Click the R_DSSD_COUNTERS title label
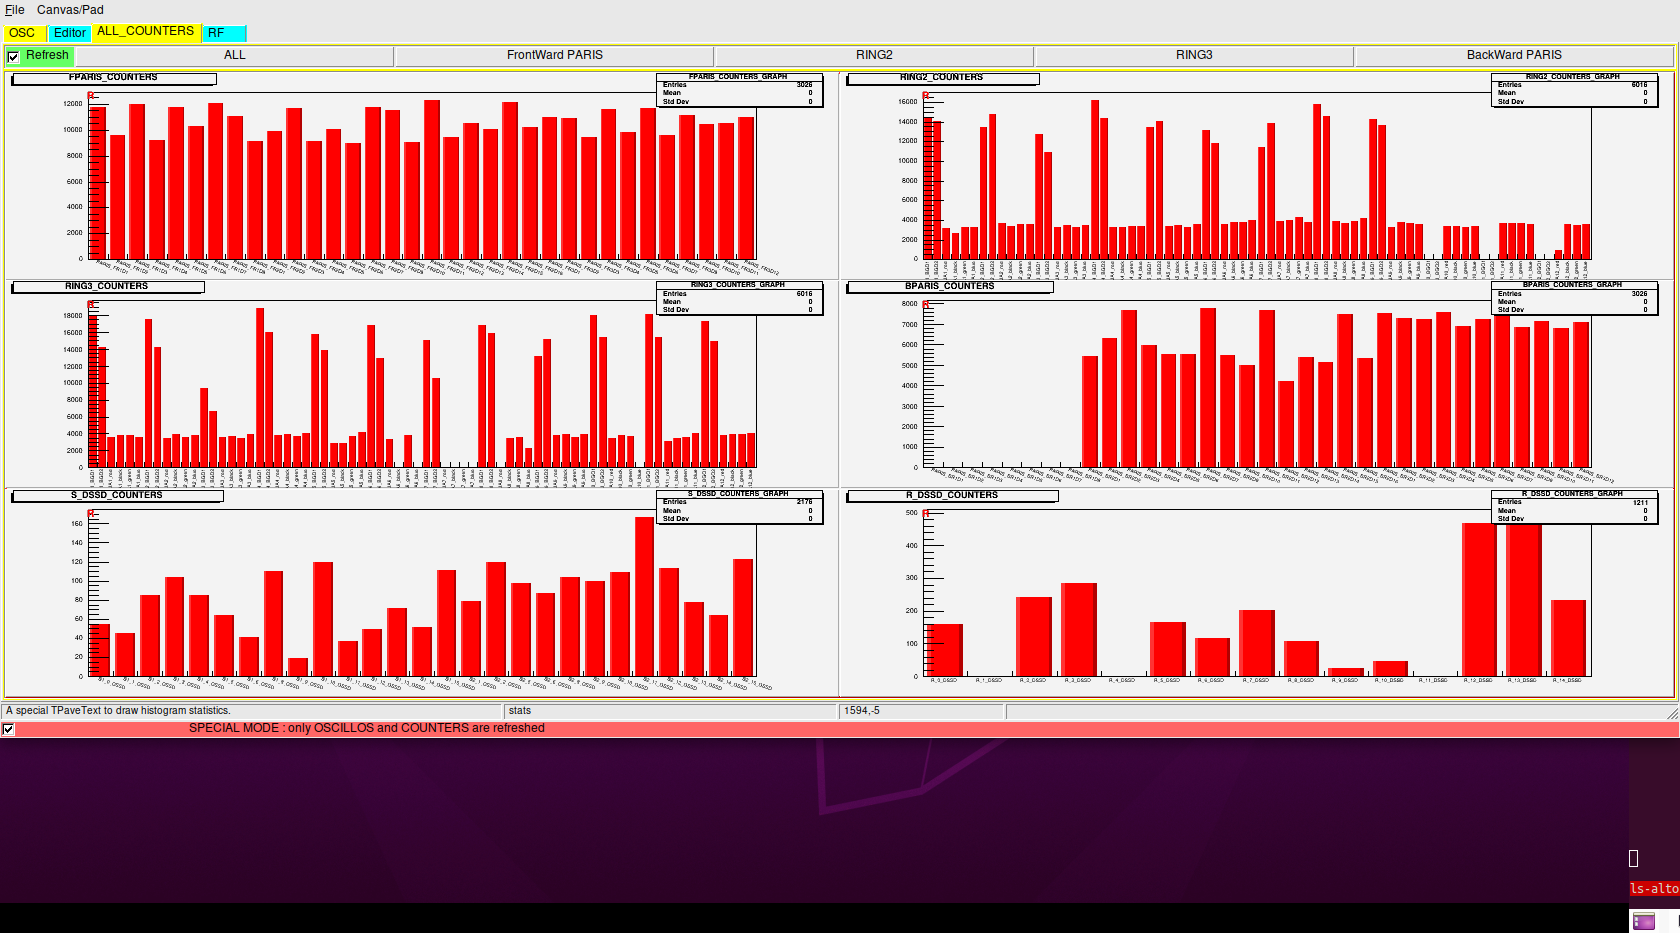The image size is (1680, 933). pos(952,496)
